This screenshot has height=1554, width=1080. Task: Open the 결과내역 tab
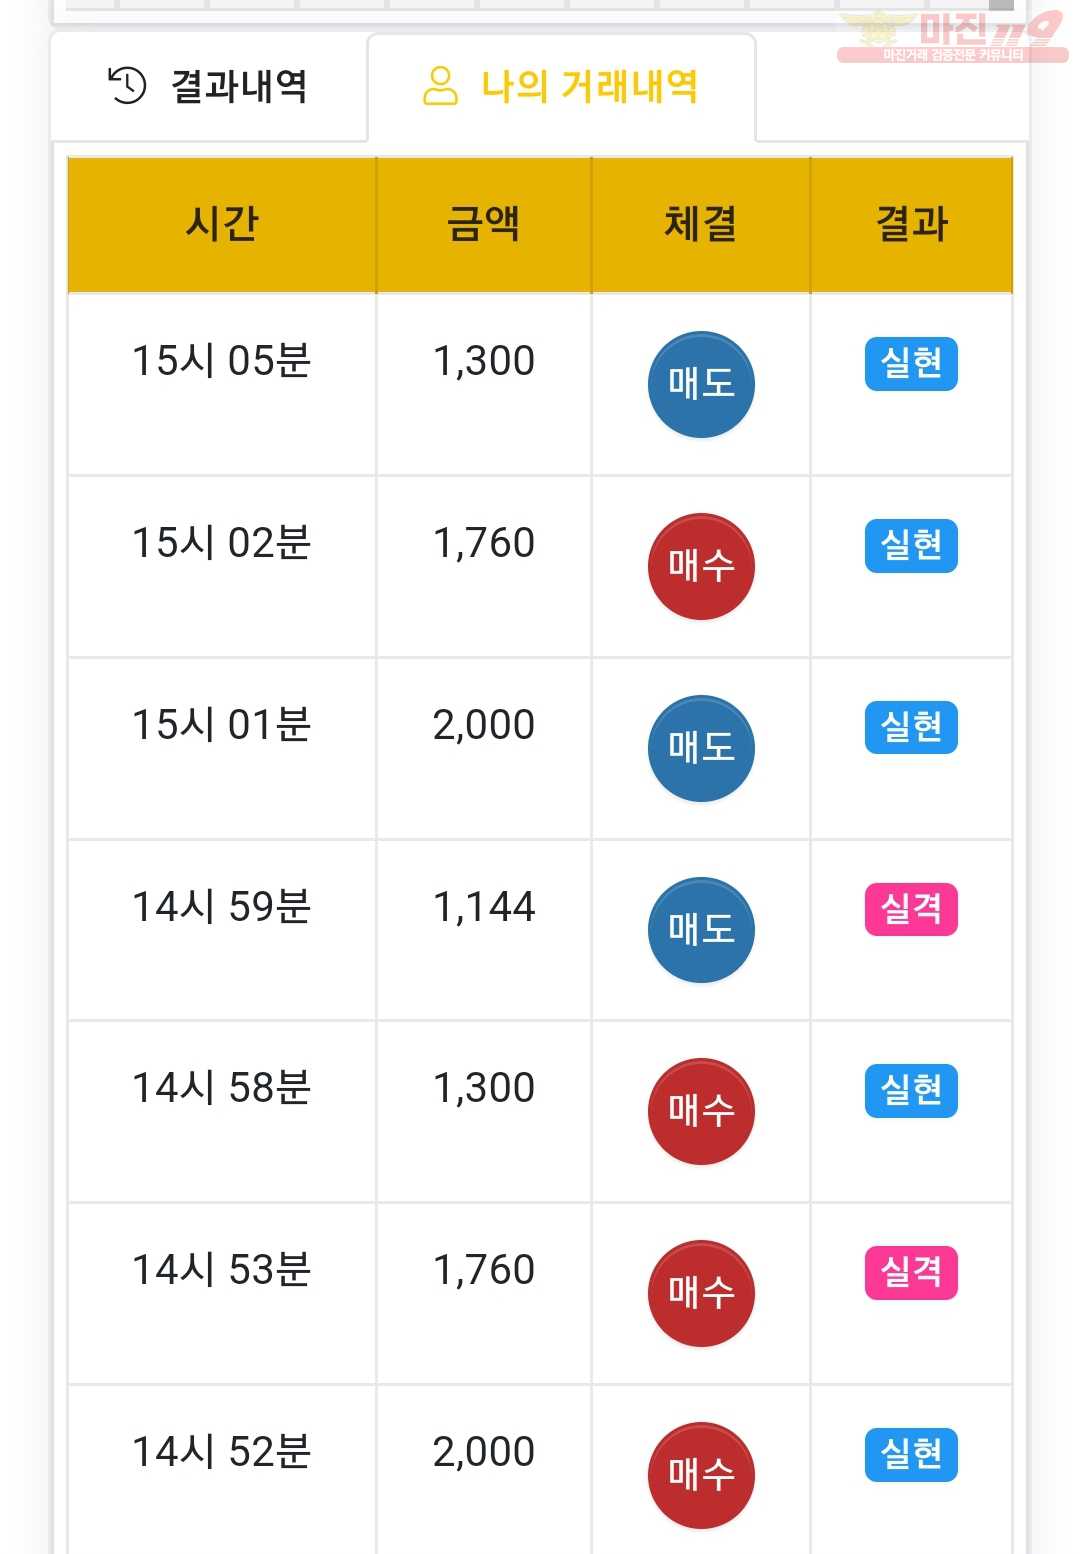tap(209, 87)
